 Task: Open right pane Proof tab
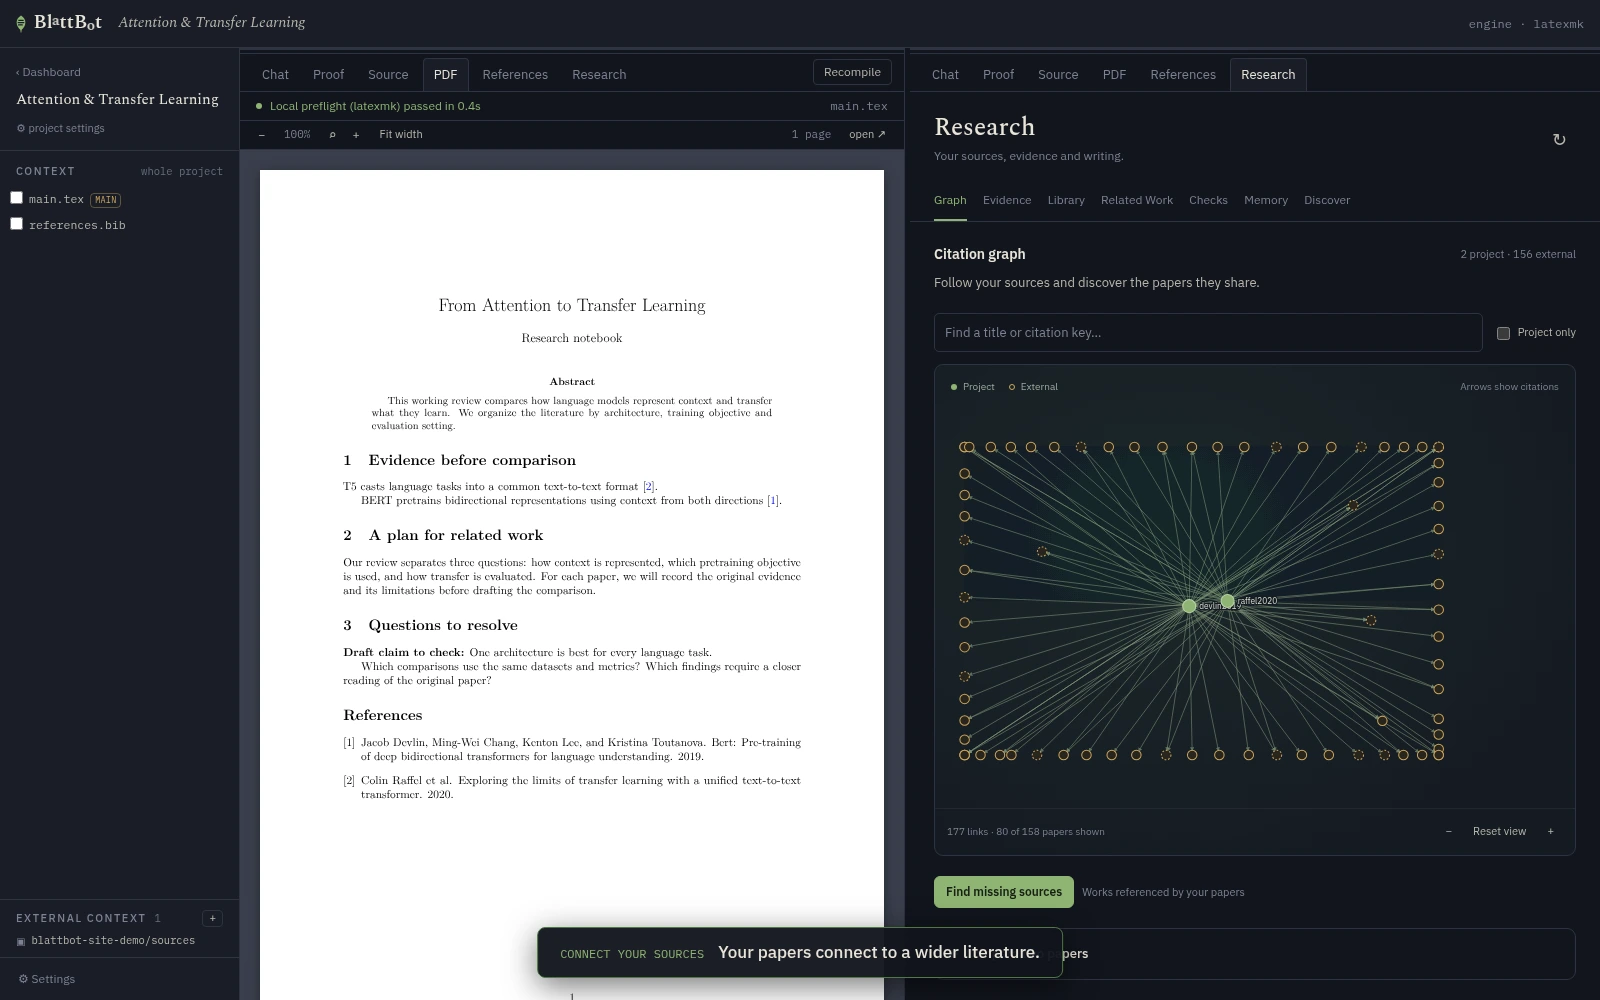click(998, 75)
